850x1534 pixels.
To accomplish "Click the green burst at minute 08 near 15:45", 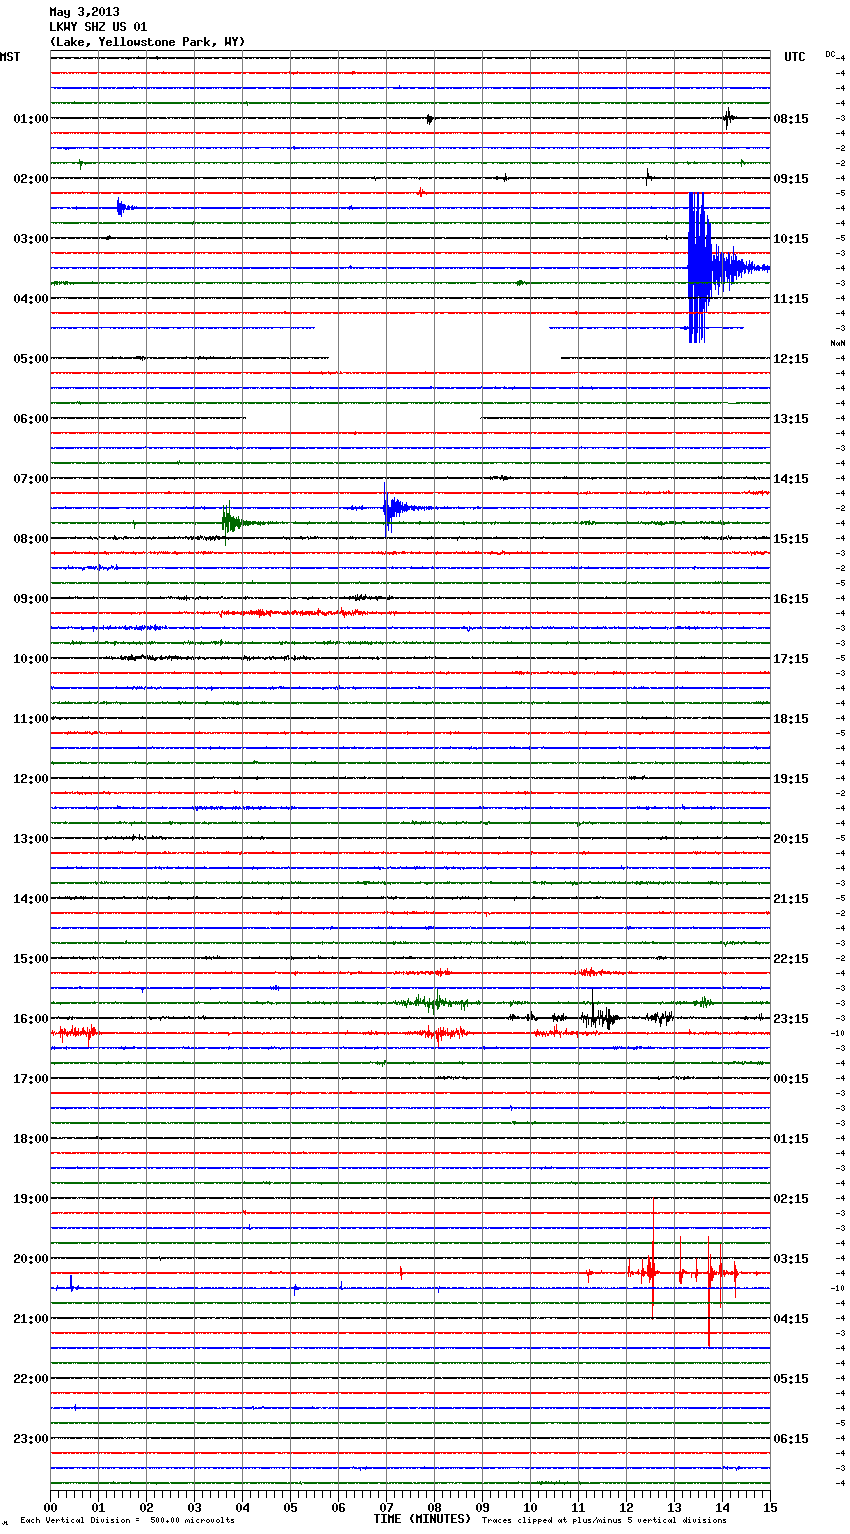I will (x=432, y=1002).
